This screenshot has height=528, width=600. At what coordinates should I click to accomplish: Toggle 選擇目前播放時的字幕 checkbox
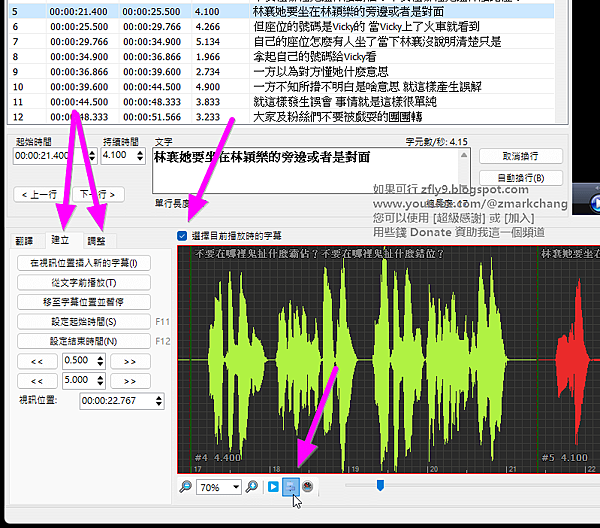click(x=182, y=236)
